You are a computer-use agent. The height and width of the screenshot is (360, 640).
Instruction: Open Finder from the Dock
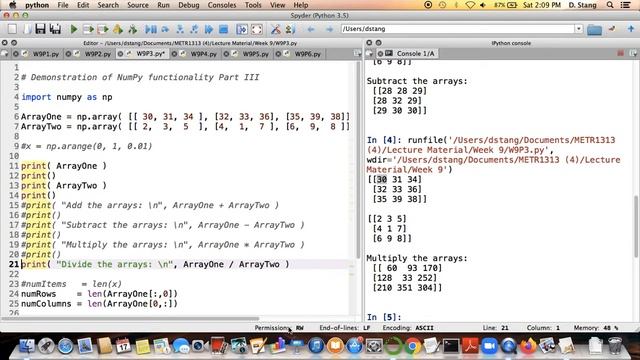click(27, 346)
